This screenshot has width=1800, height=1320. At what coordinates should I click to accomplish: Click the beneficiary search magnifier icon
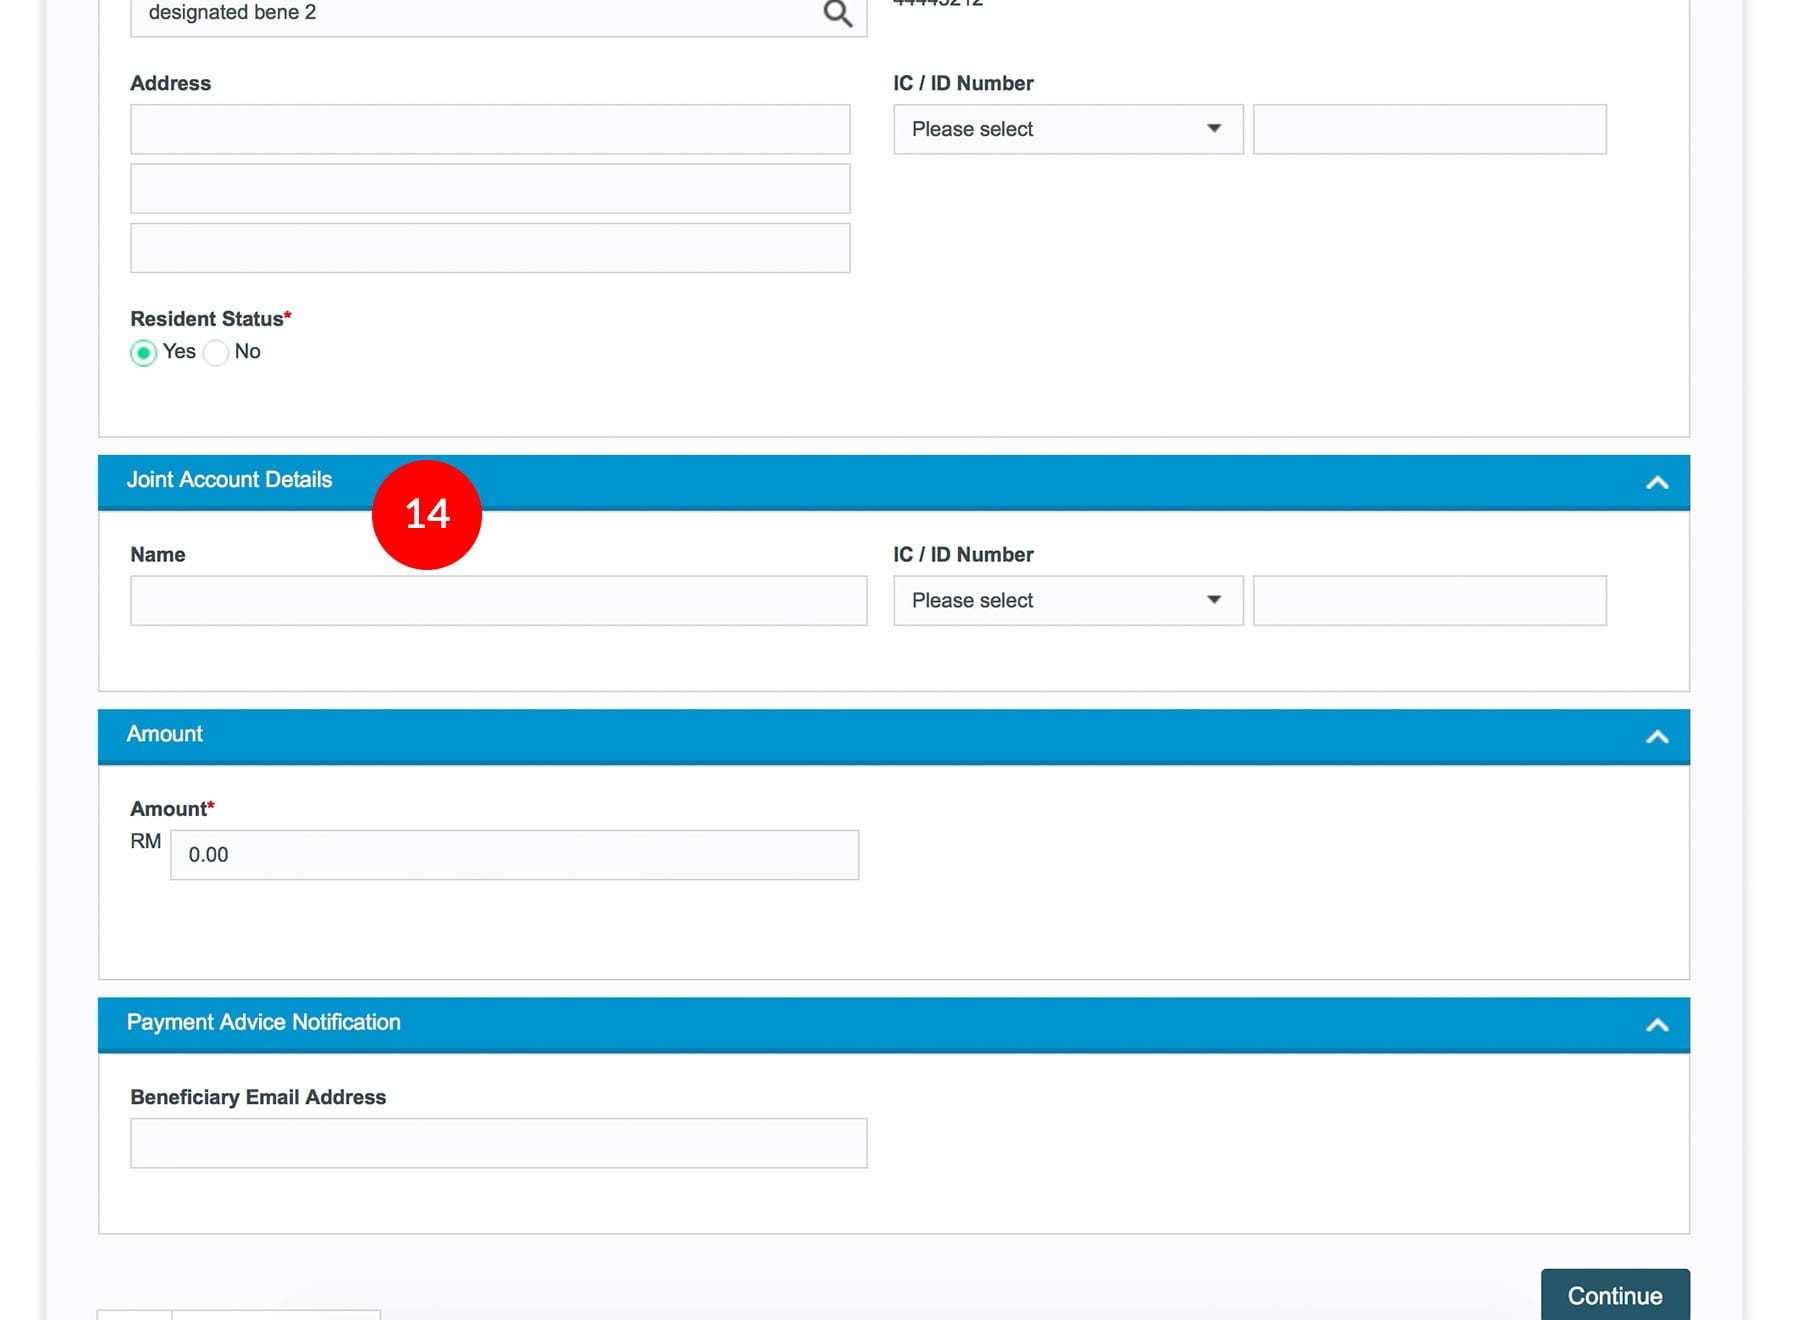837,14
